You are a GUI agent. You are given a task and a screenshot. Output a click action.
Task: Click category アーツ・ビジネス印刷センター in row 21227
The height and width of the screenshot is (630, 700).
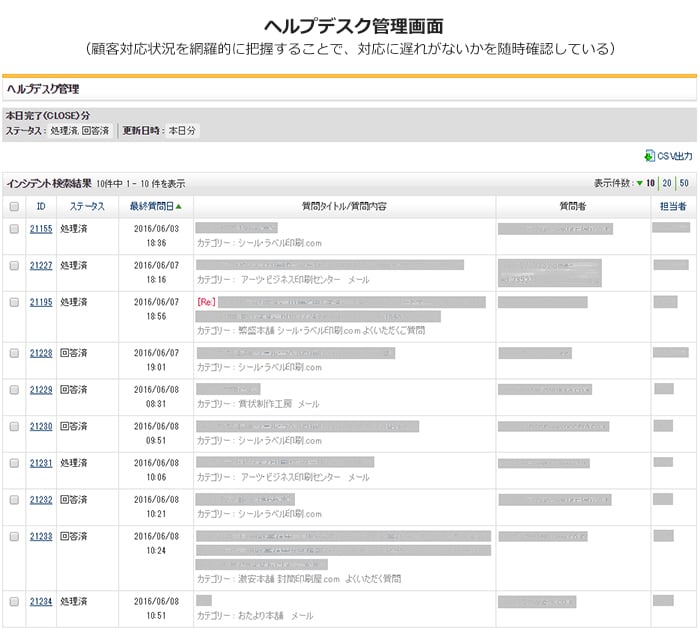[283, 280]
